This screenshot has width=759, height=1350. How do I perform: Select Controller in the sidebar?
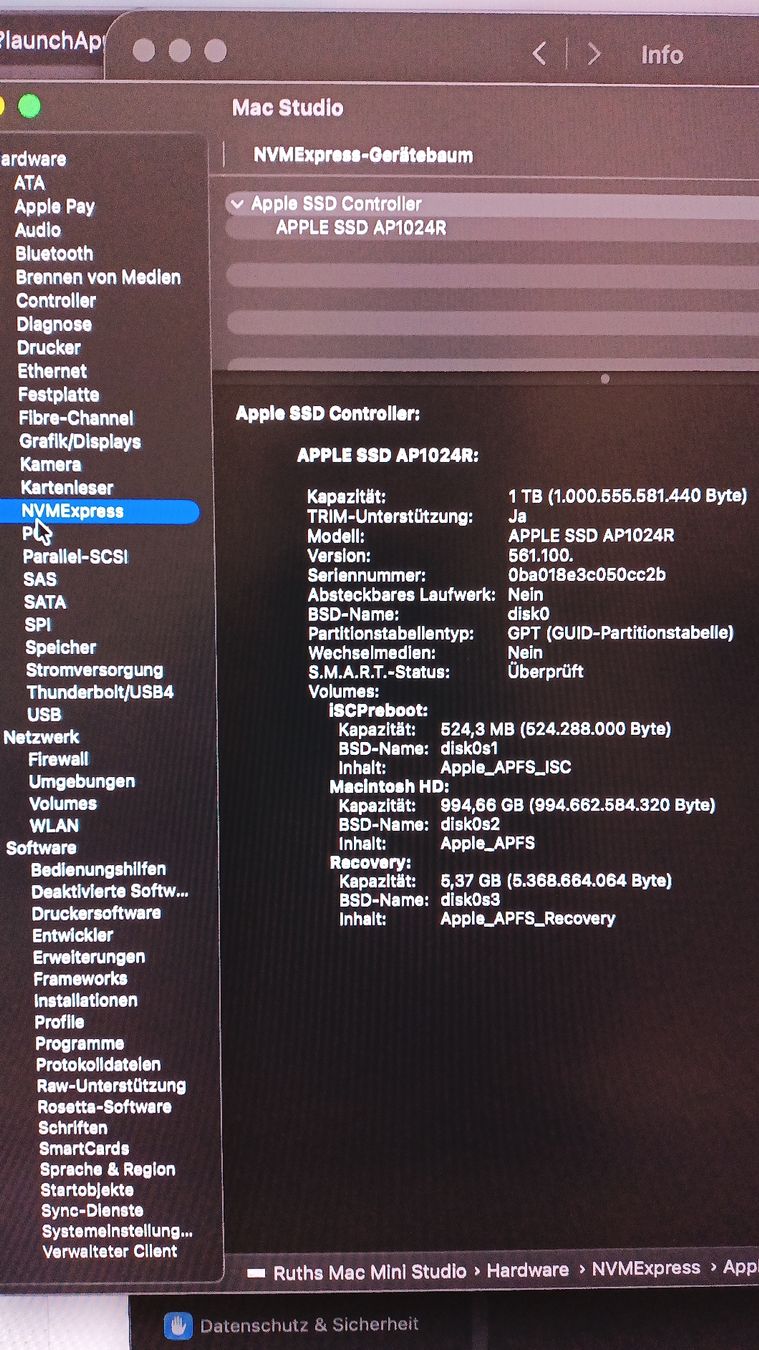(x=56, y=301)
